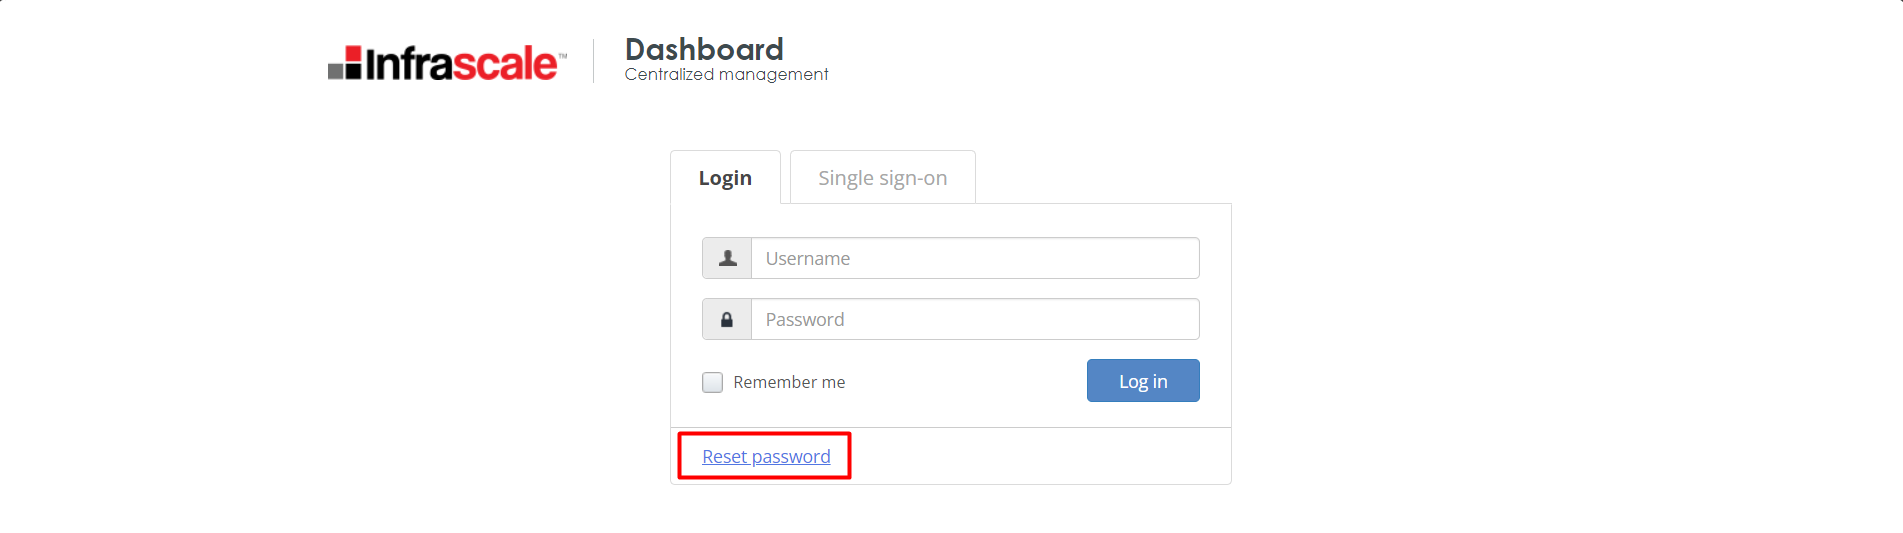The width and height of the screenshot is (1903, 533).
Task: Click the "Centralized management" subtitle
Action: pyautogui.click(x=726, y=75)
